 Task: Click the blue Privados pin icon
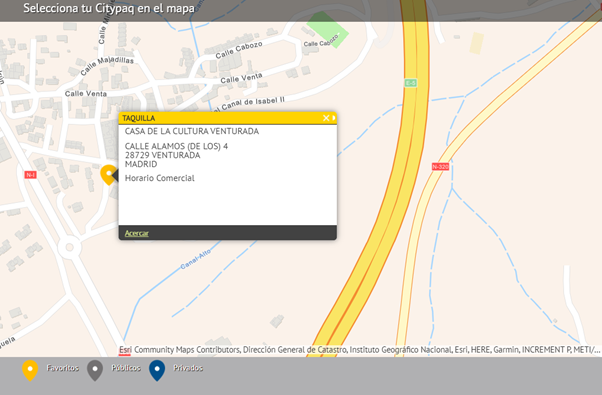(x=157, y=370)
